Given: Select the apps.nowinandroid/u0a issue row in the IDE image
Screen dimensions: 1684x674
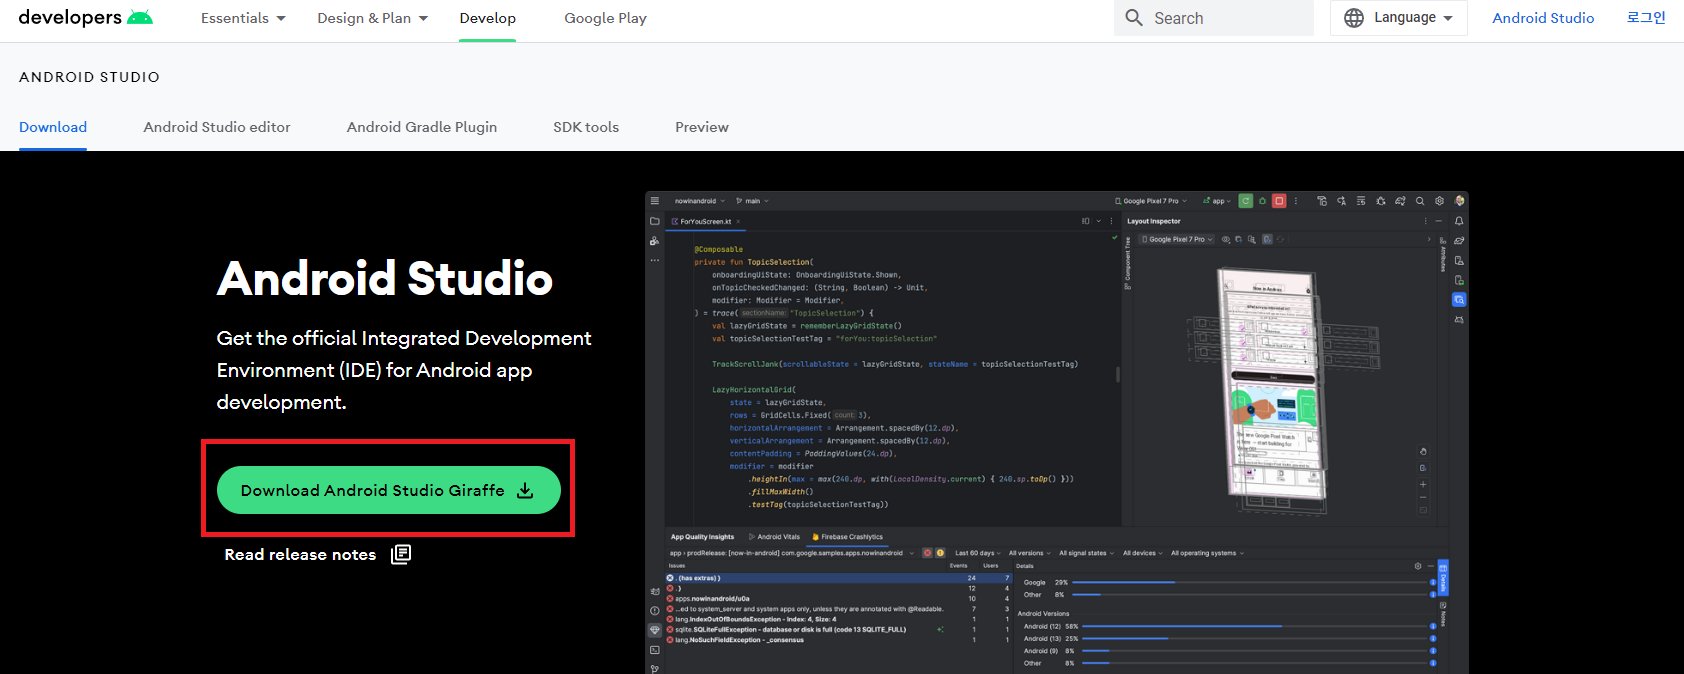Looking at the screenshot, I should tap(838, 599).
